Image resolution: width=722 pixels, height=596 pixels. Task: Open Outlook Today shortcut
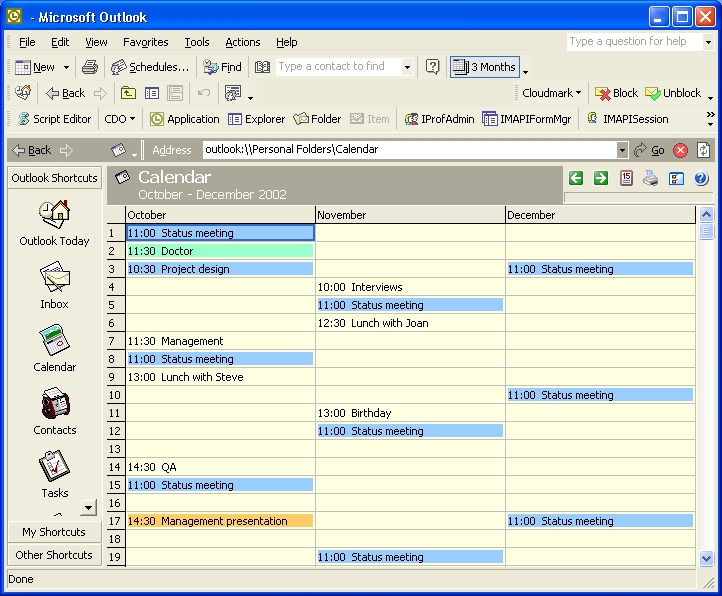(54, 224)
